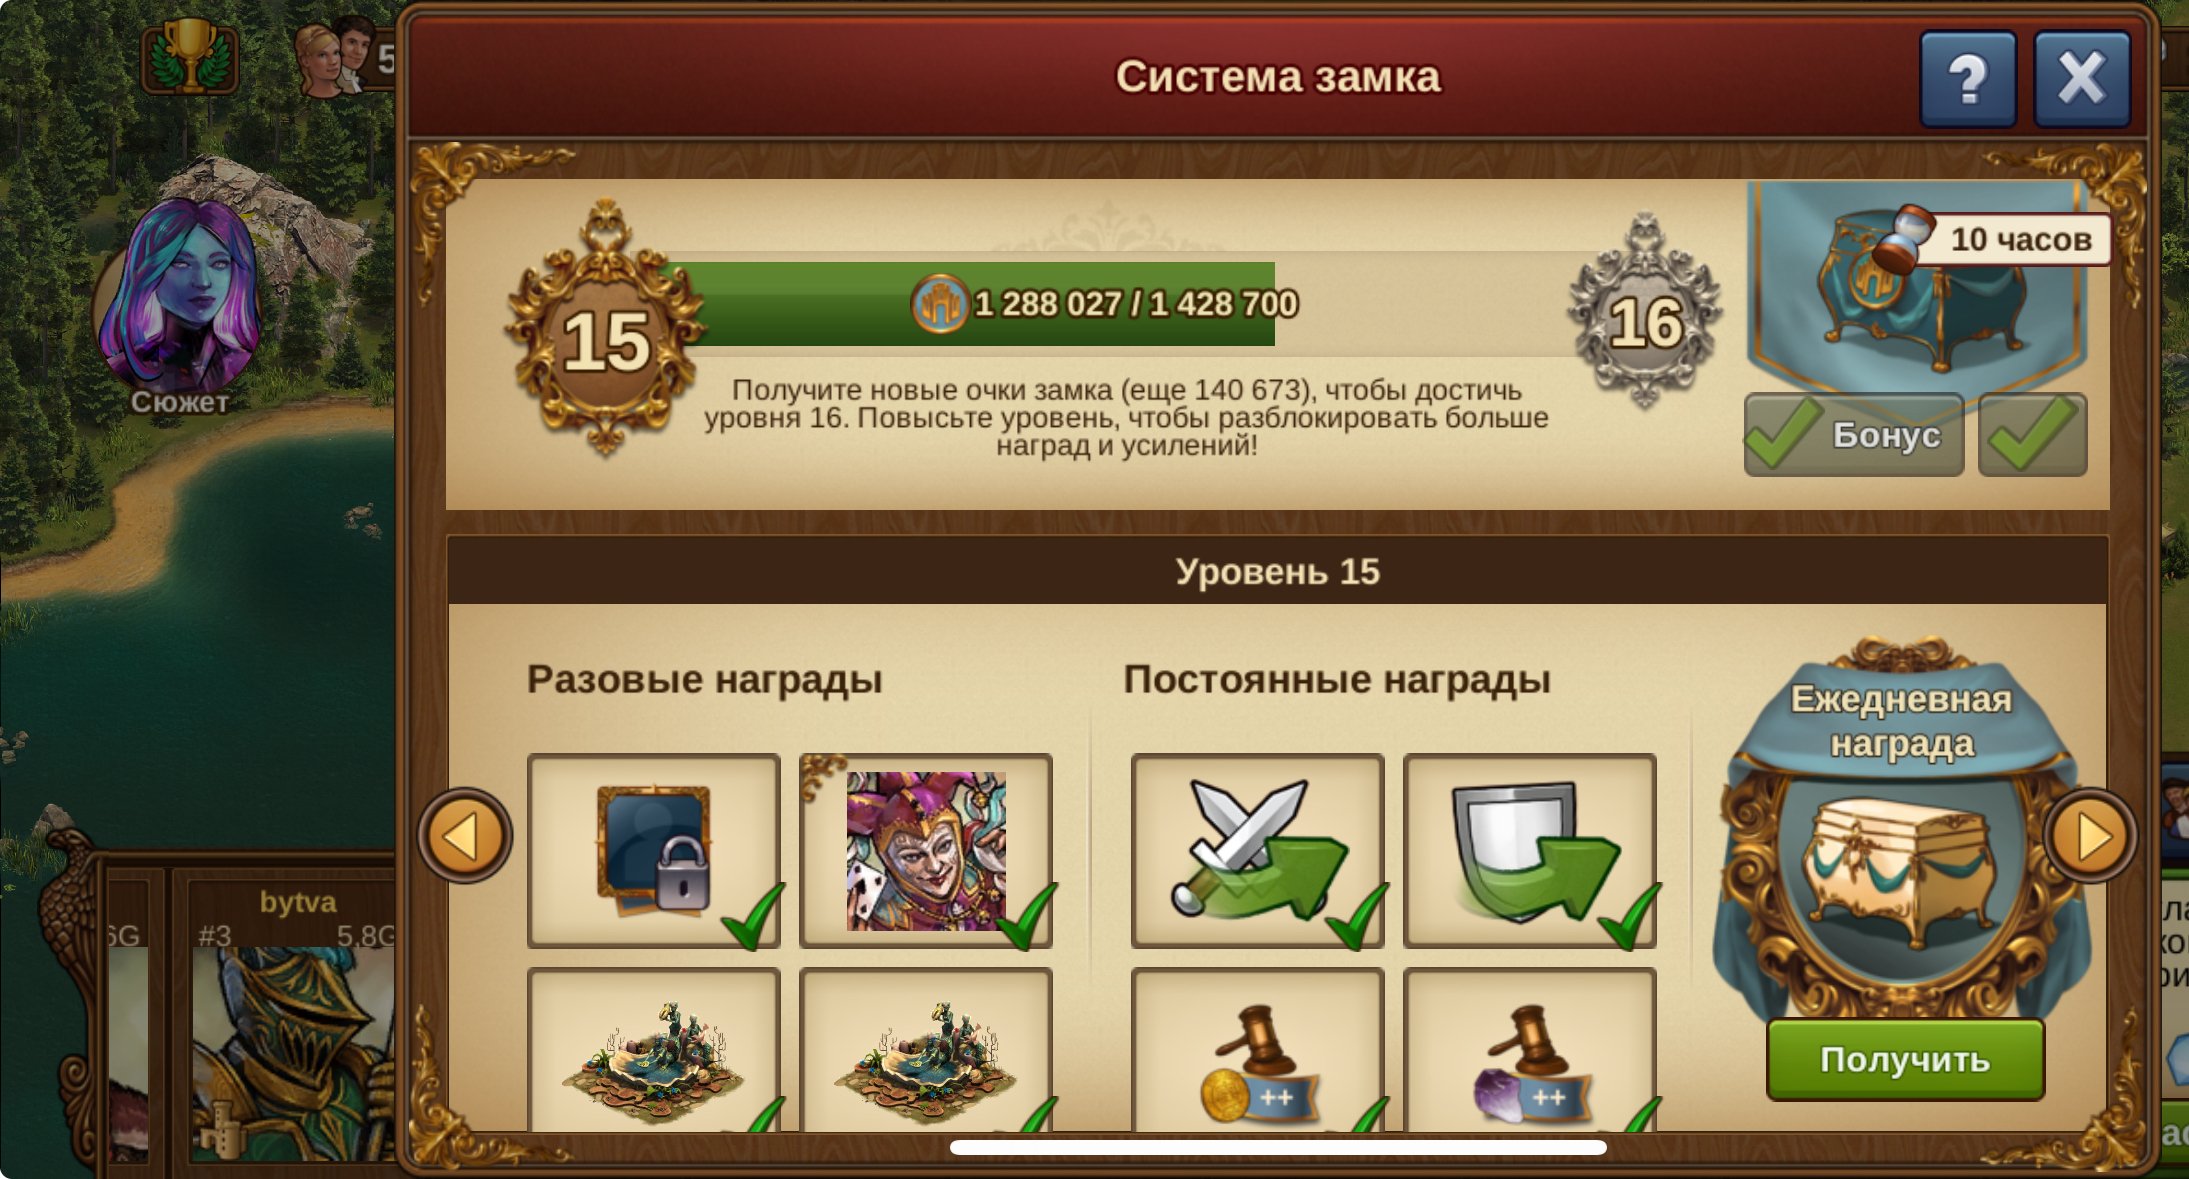
Task: Select the locked portrait avatar reward
Action: pyautogui.click(x=654, y=850)
